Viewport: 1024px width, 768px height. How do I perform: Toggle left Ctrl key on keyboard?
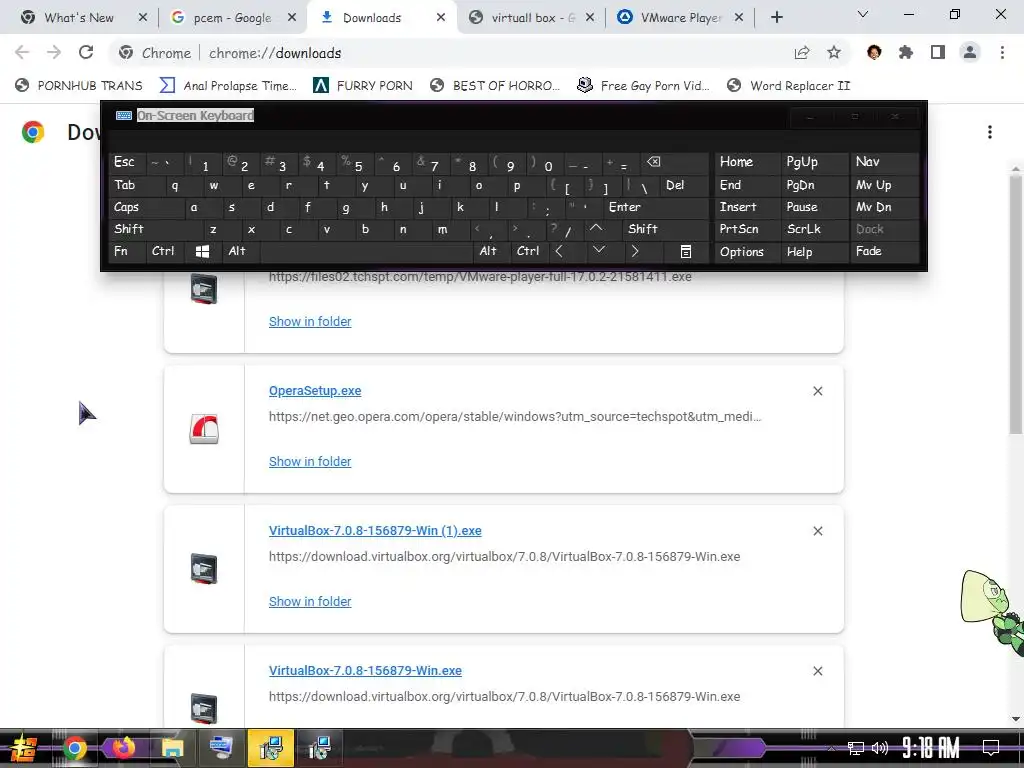coord(165,251)
